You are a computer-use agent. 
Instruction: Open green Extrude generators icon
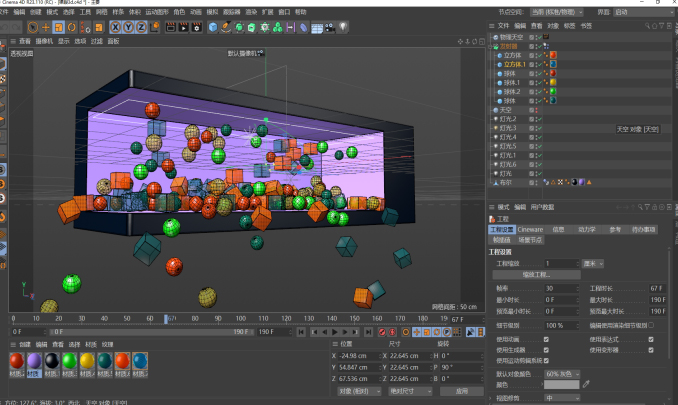click(x=252, y=28)
